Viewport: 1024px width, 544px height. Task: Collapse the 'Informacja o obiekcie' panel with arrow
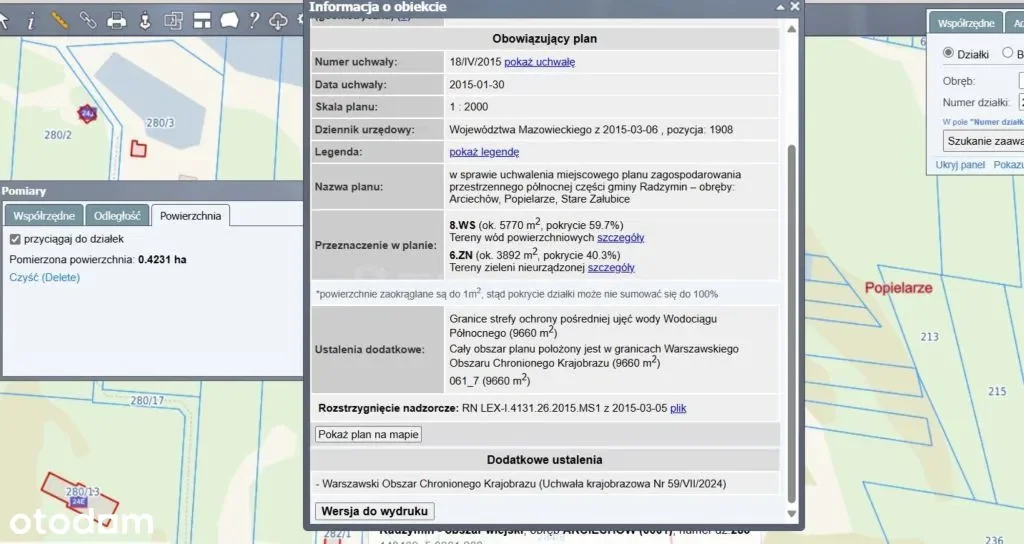(780, 7)
